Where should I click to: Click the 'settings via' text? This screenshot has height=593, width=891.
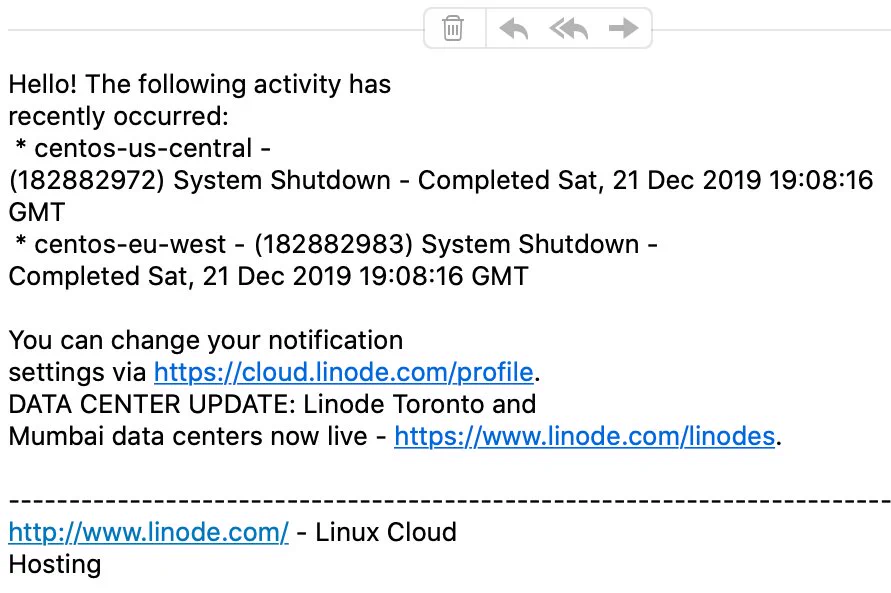77,373
